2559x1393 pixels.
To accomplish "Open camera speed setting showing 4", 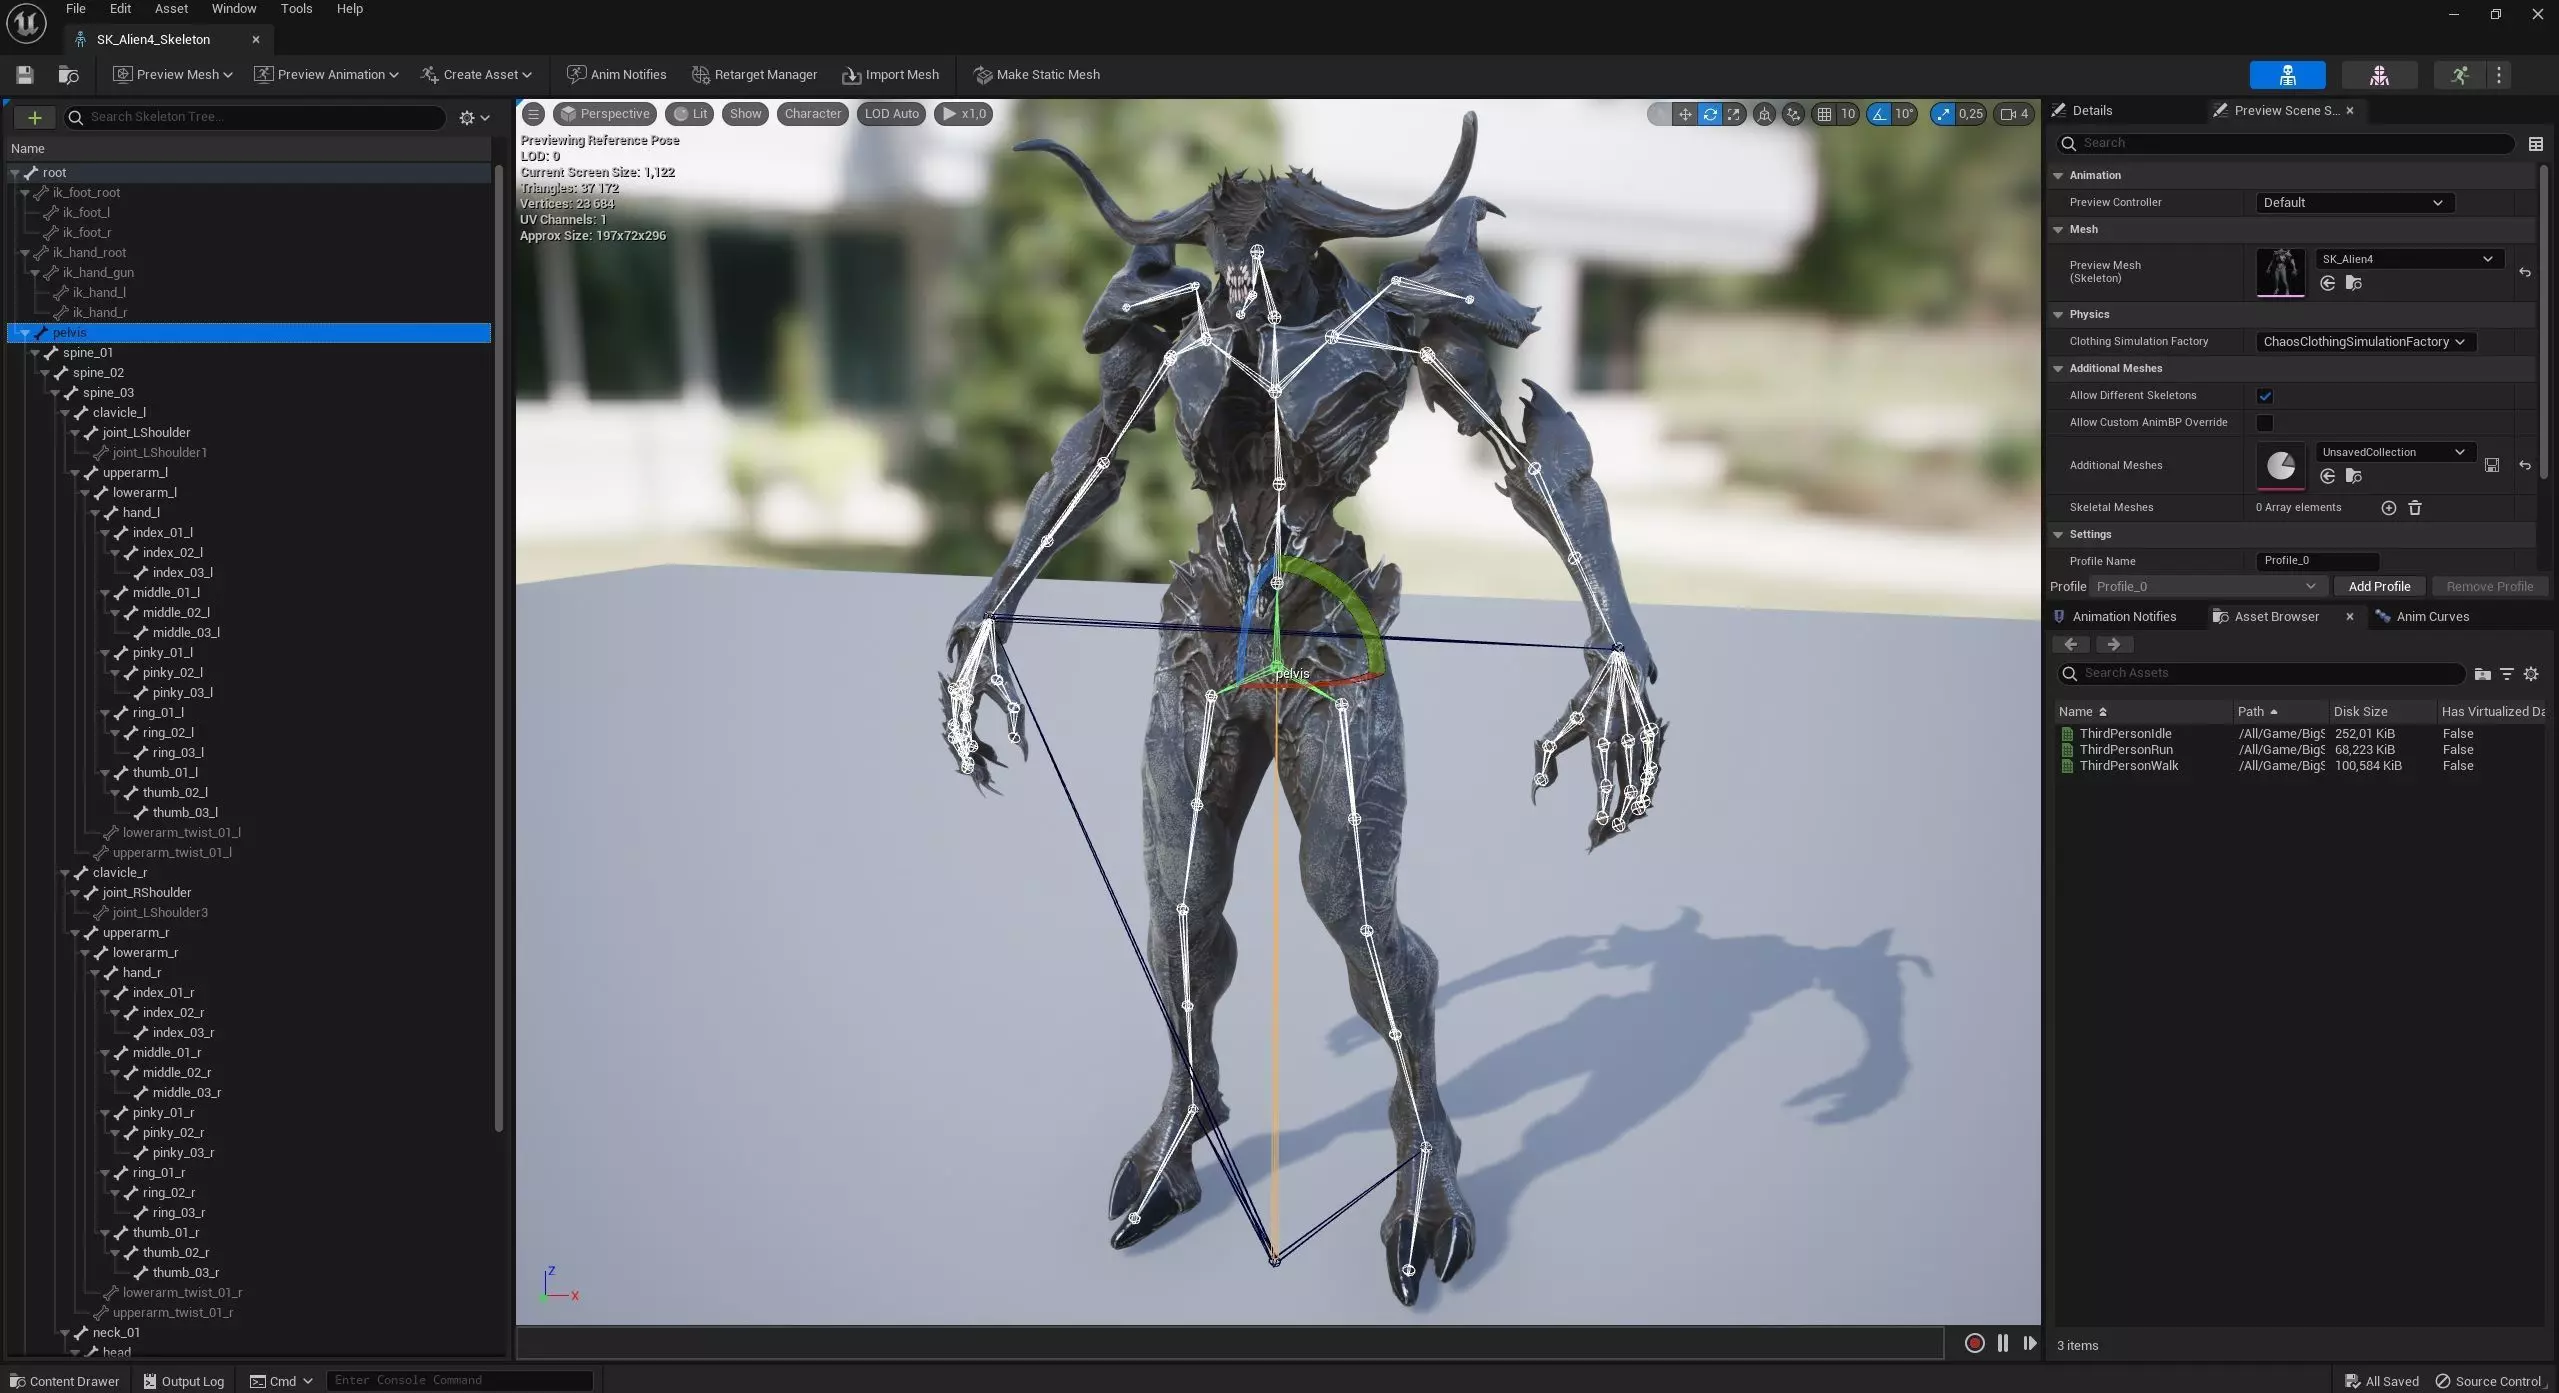I will [2014, 114].
